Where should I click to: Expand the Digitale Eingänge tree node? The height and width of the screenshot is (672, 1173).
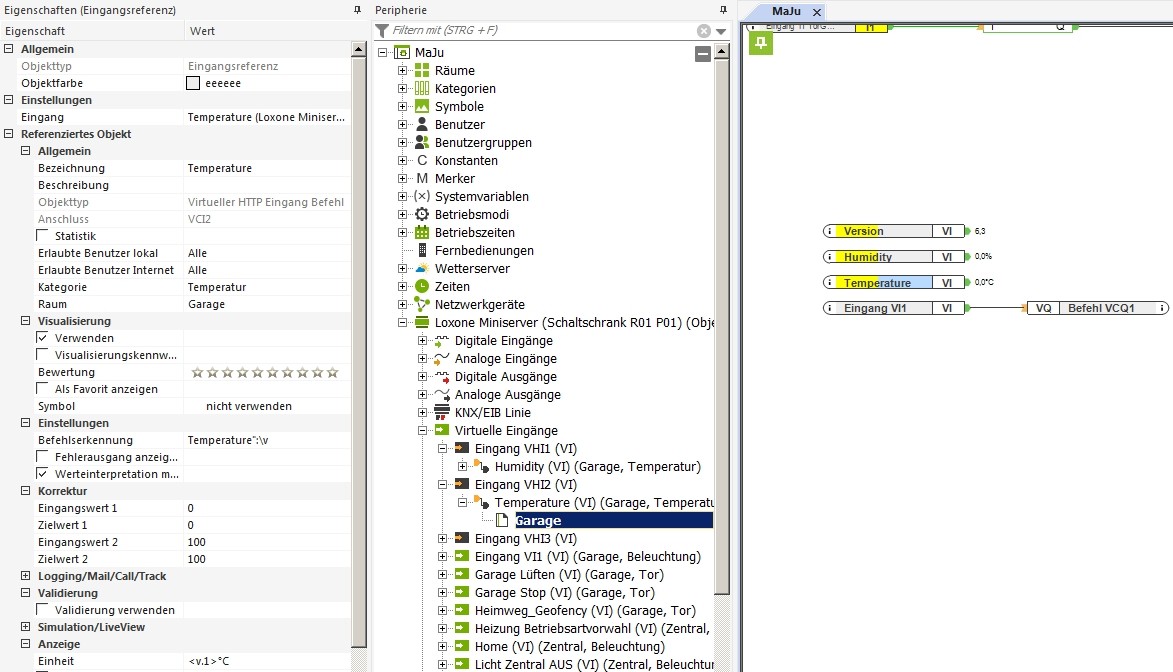point(422,341)
